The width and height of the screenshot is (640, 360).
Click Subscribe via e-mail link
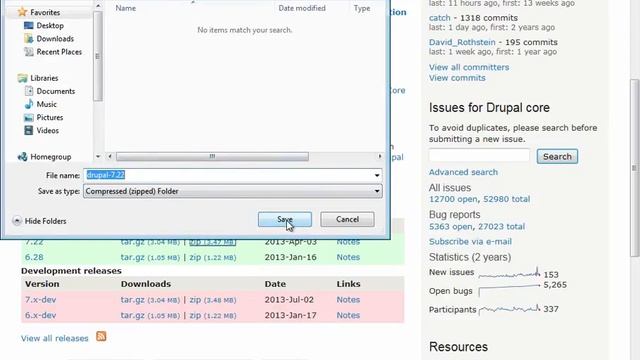(470, 242)
